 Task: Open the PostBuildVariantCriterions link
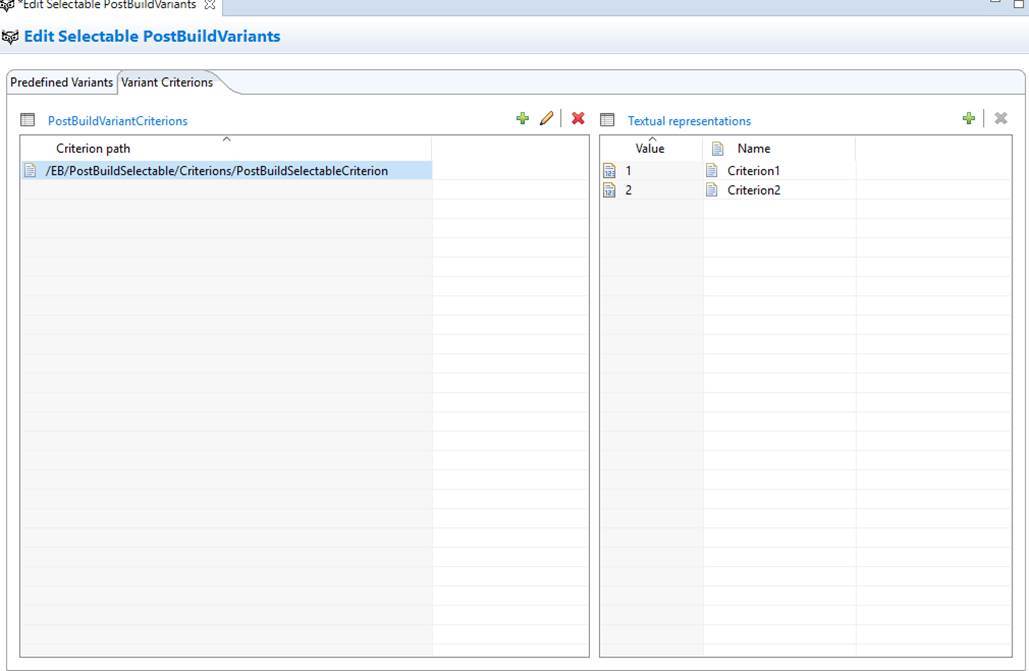(x=118, y=120)
